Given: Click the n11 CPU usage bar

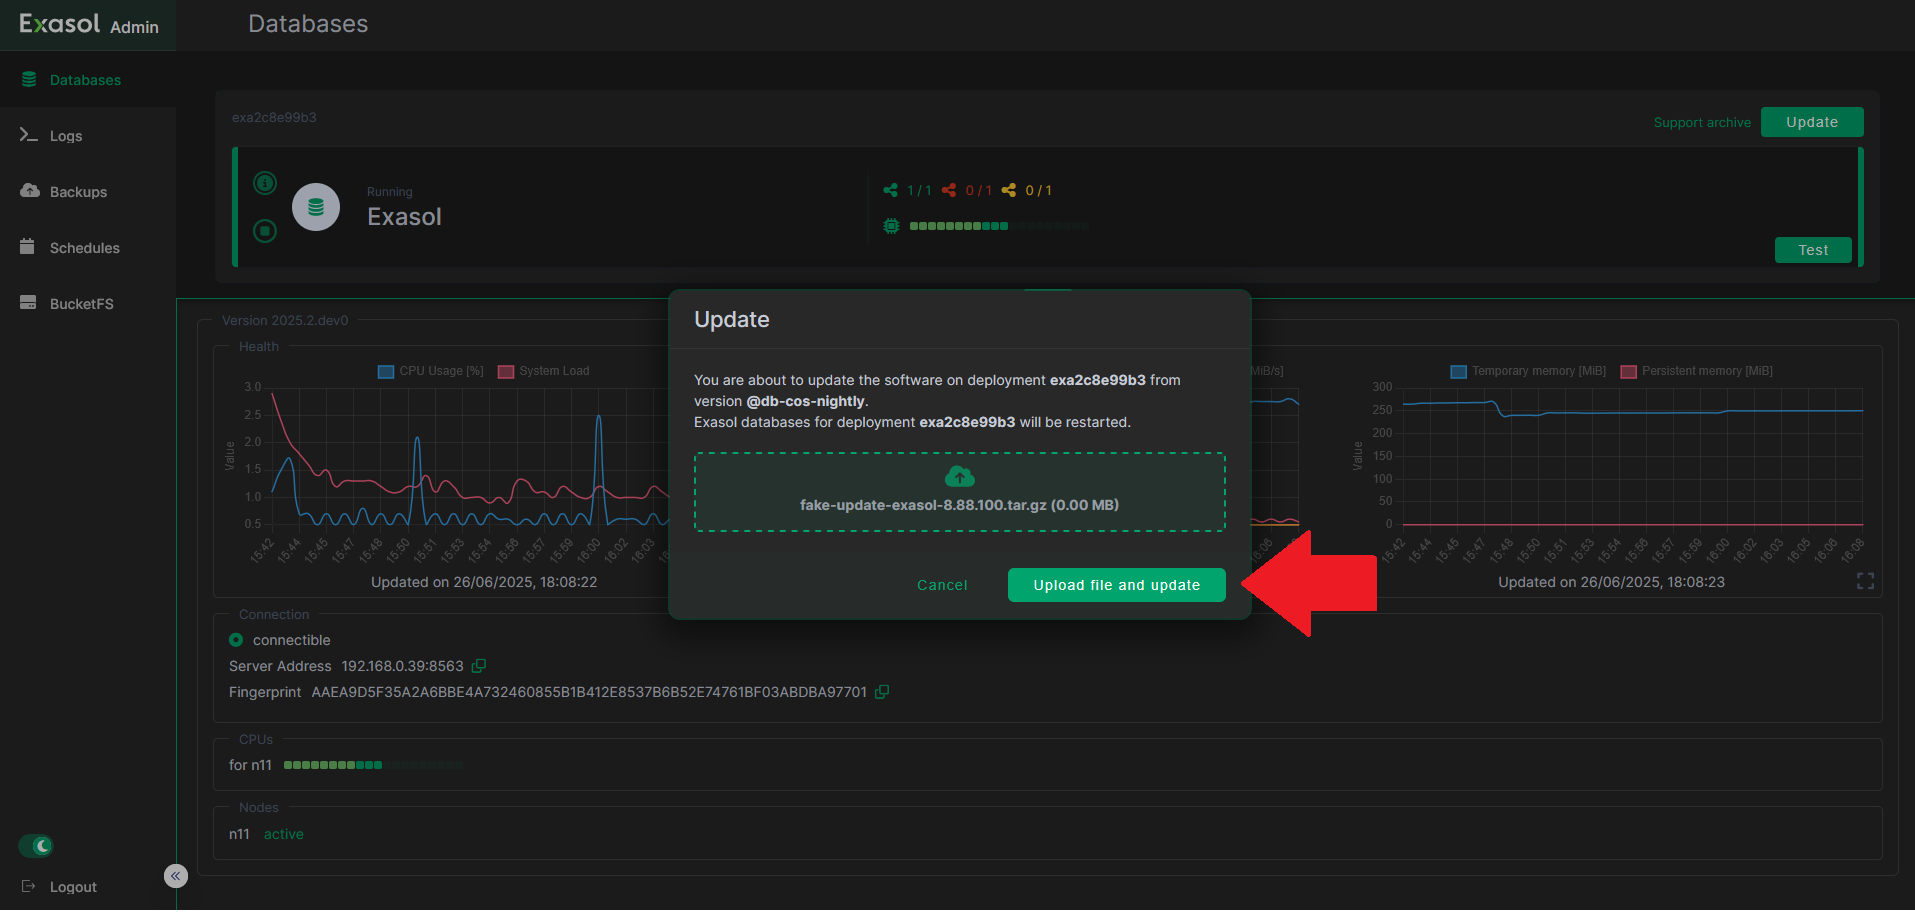Looking at the screenshot, I should click(373, 765).
